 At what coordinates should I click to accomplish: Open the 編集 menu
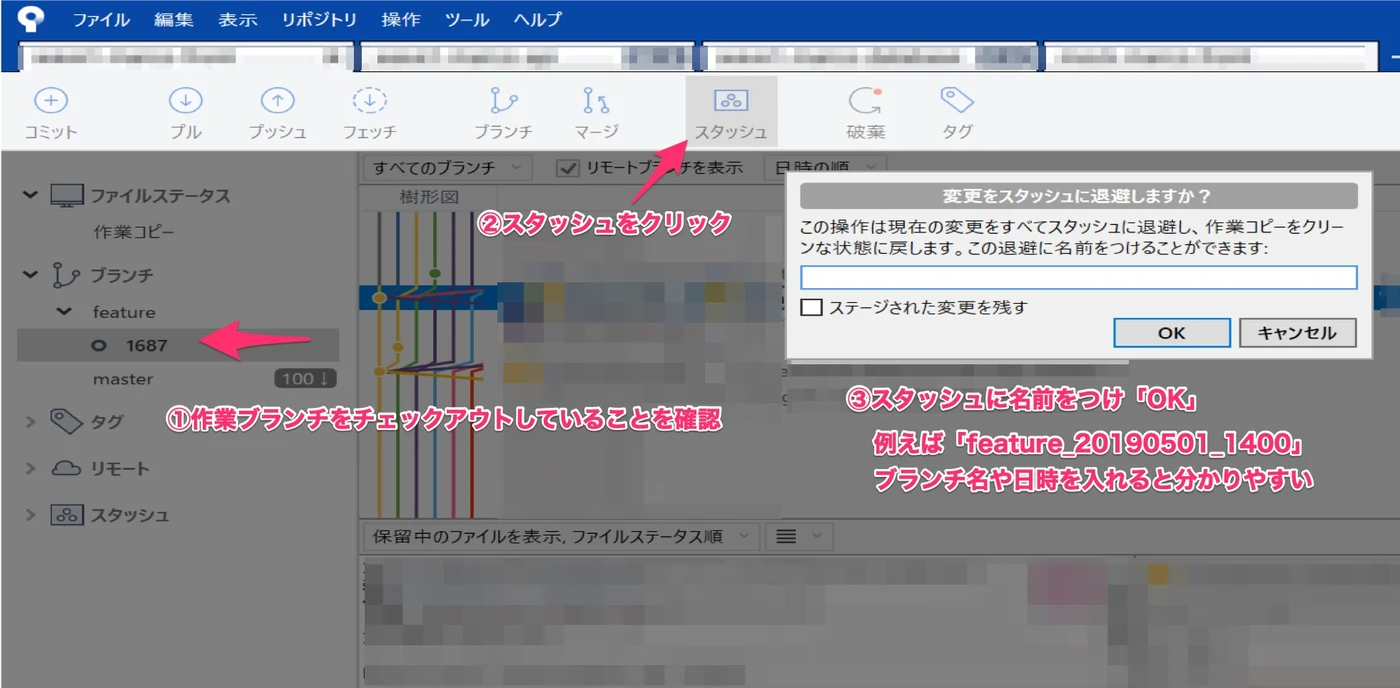174,19
